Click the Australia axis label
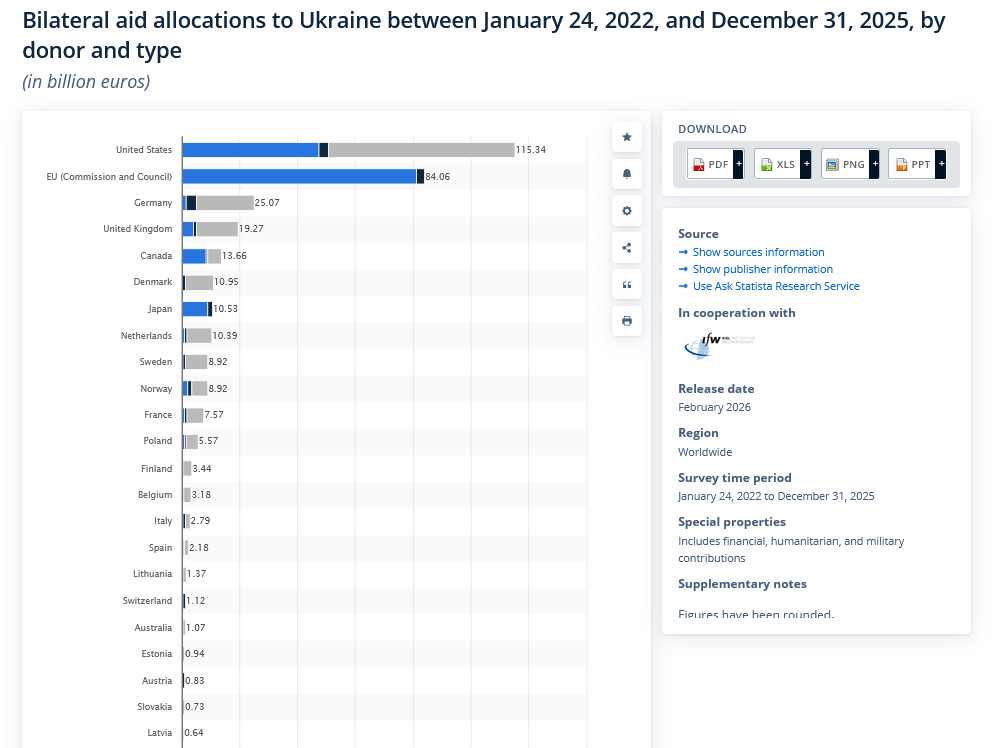This screenshot has width=992, height=748. (153, 628)
